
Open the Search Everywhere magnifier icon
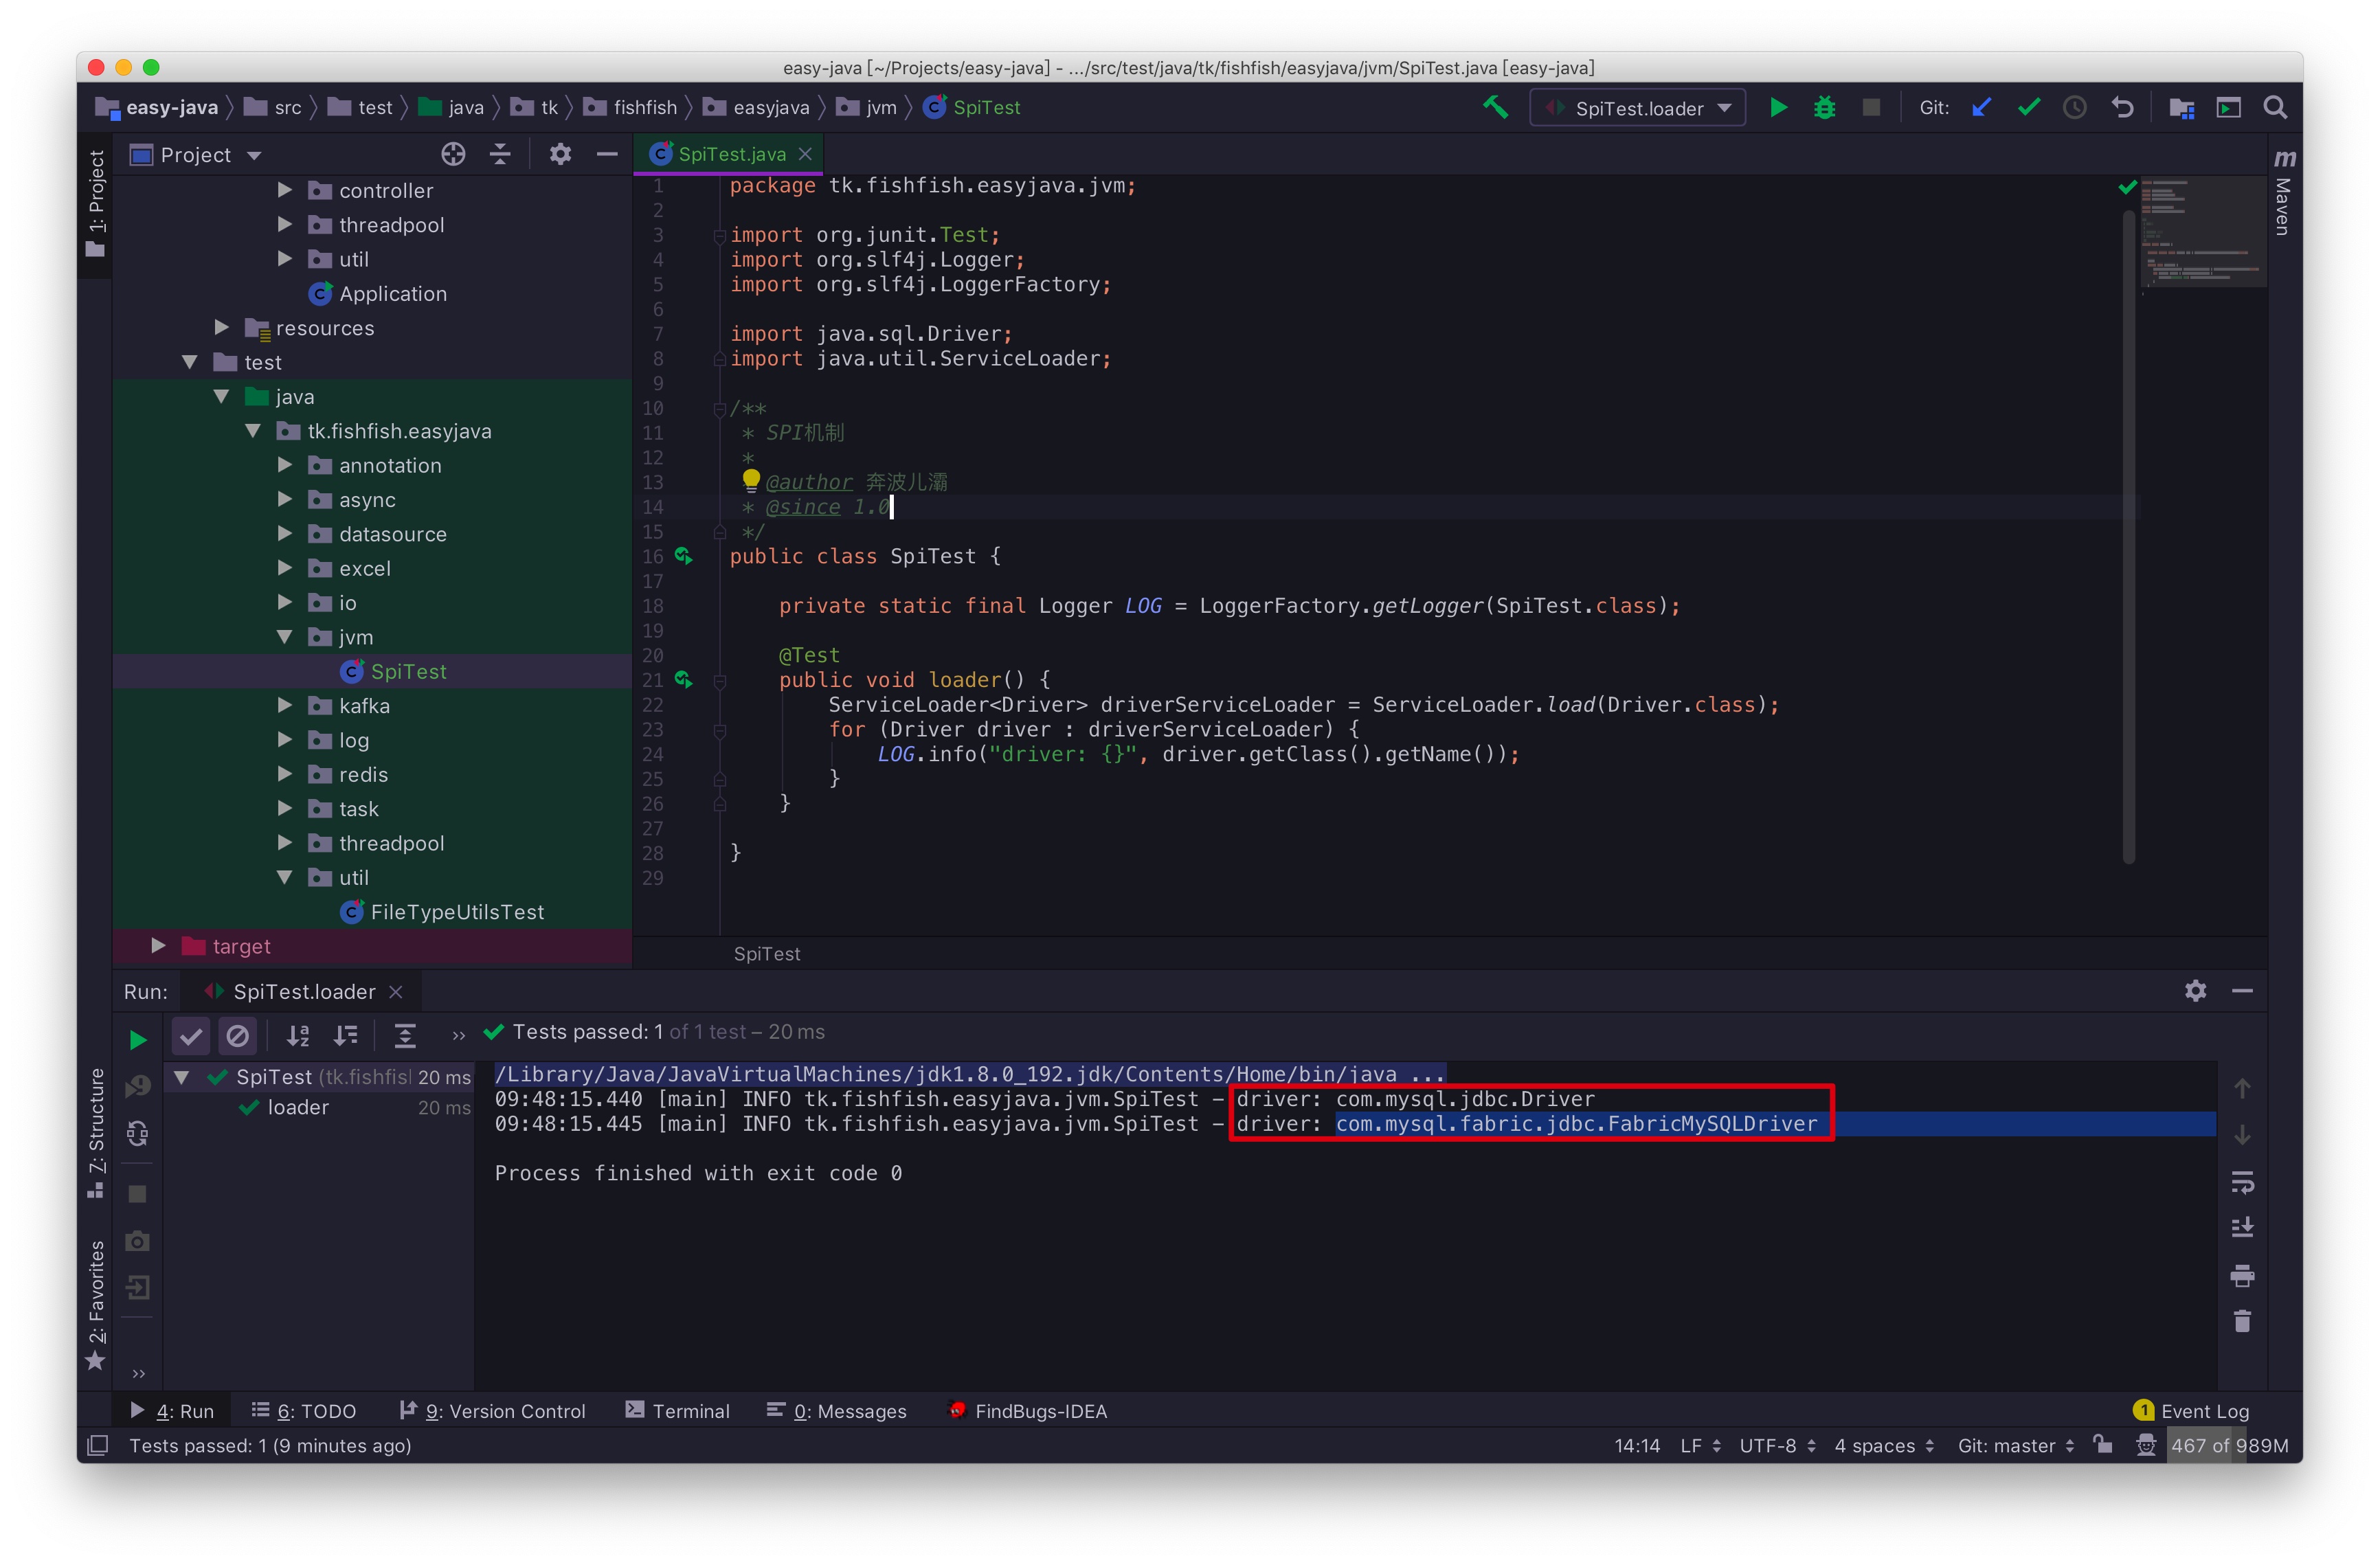[2275, 108]
